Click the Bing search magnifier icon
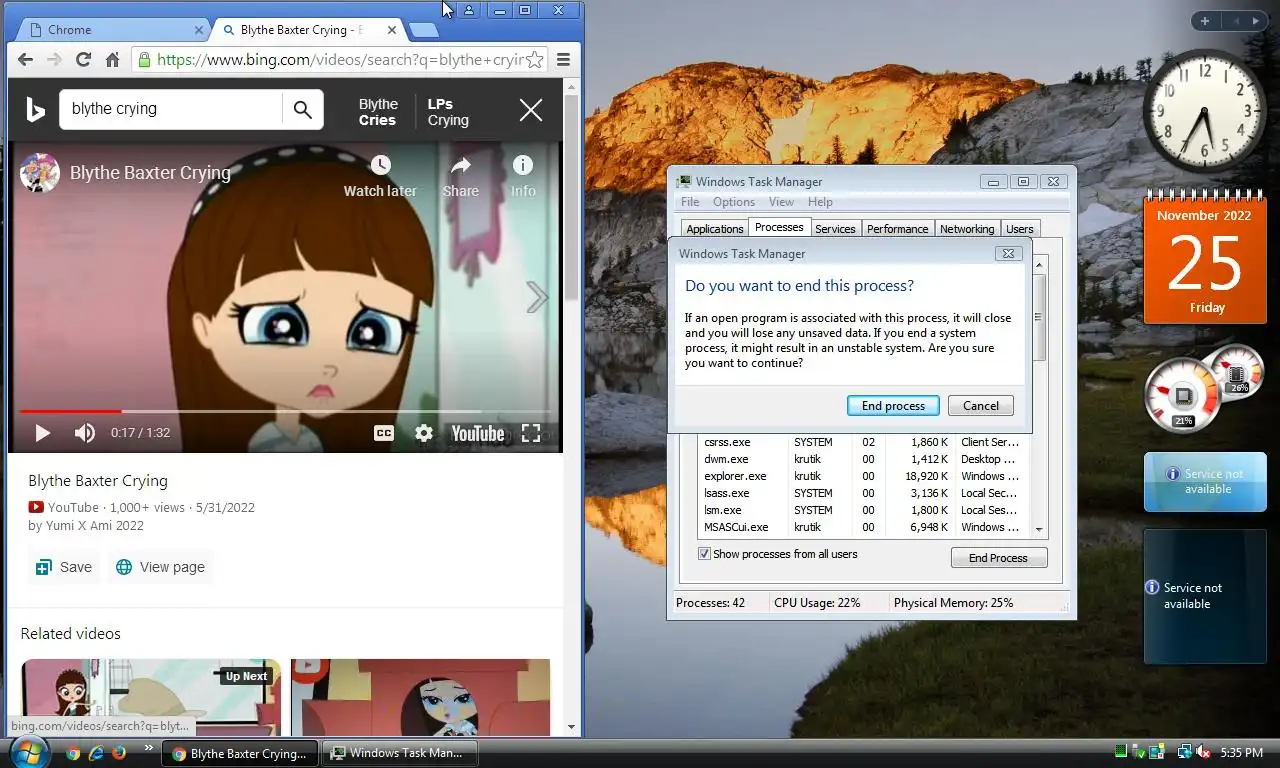The width and height of the screenshot is (1280, 768). (302, 109)
